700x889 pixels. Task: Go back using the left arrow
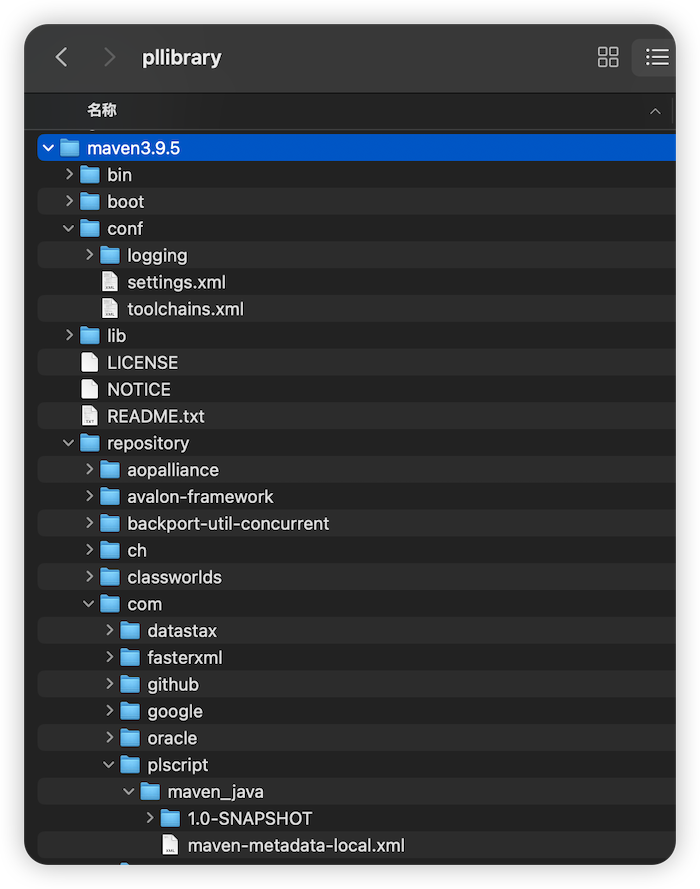pos(62,57)
